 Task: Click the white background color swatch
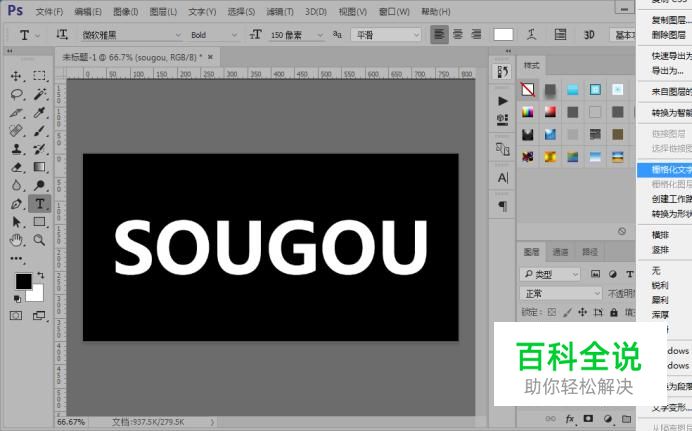pos(37,296)
